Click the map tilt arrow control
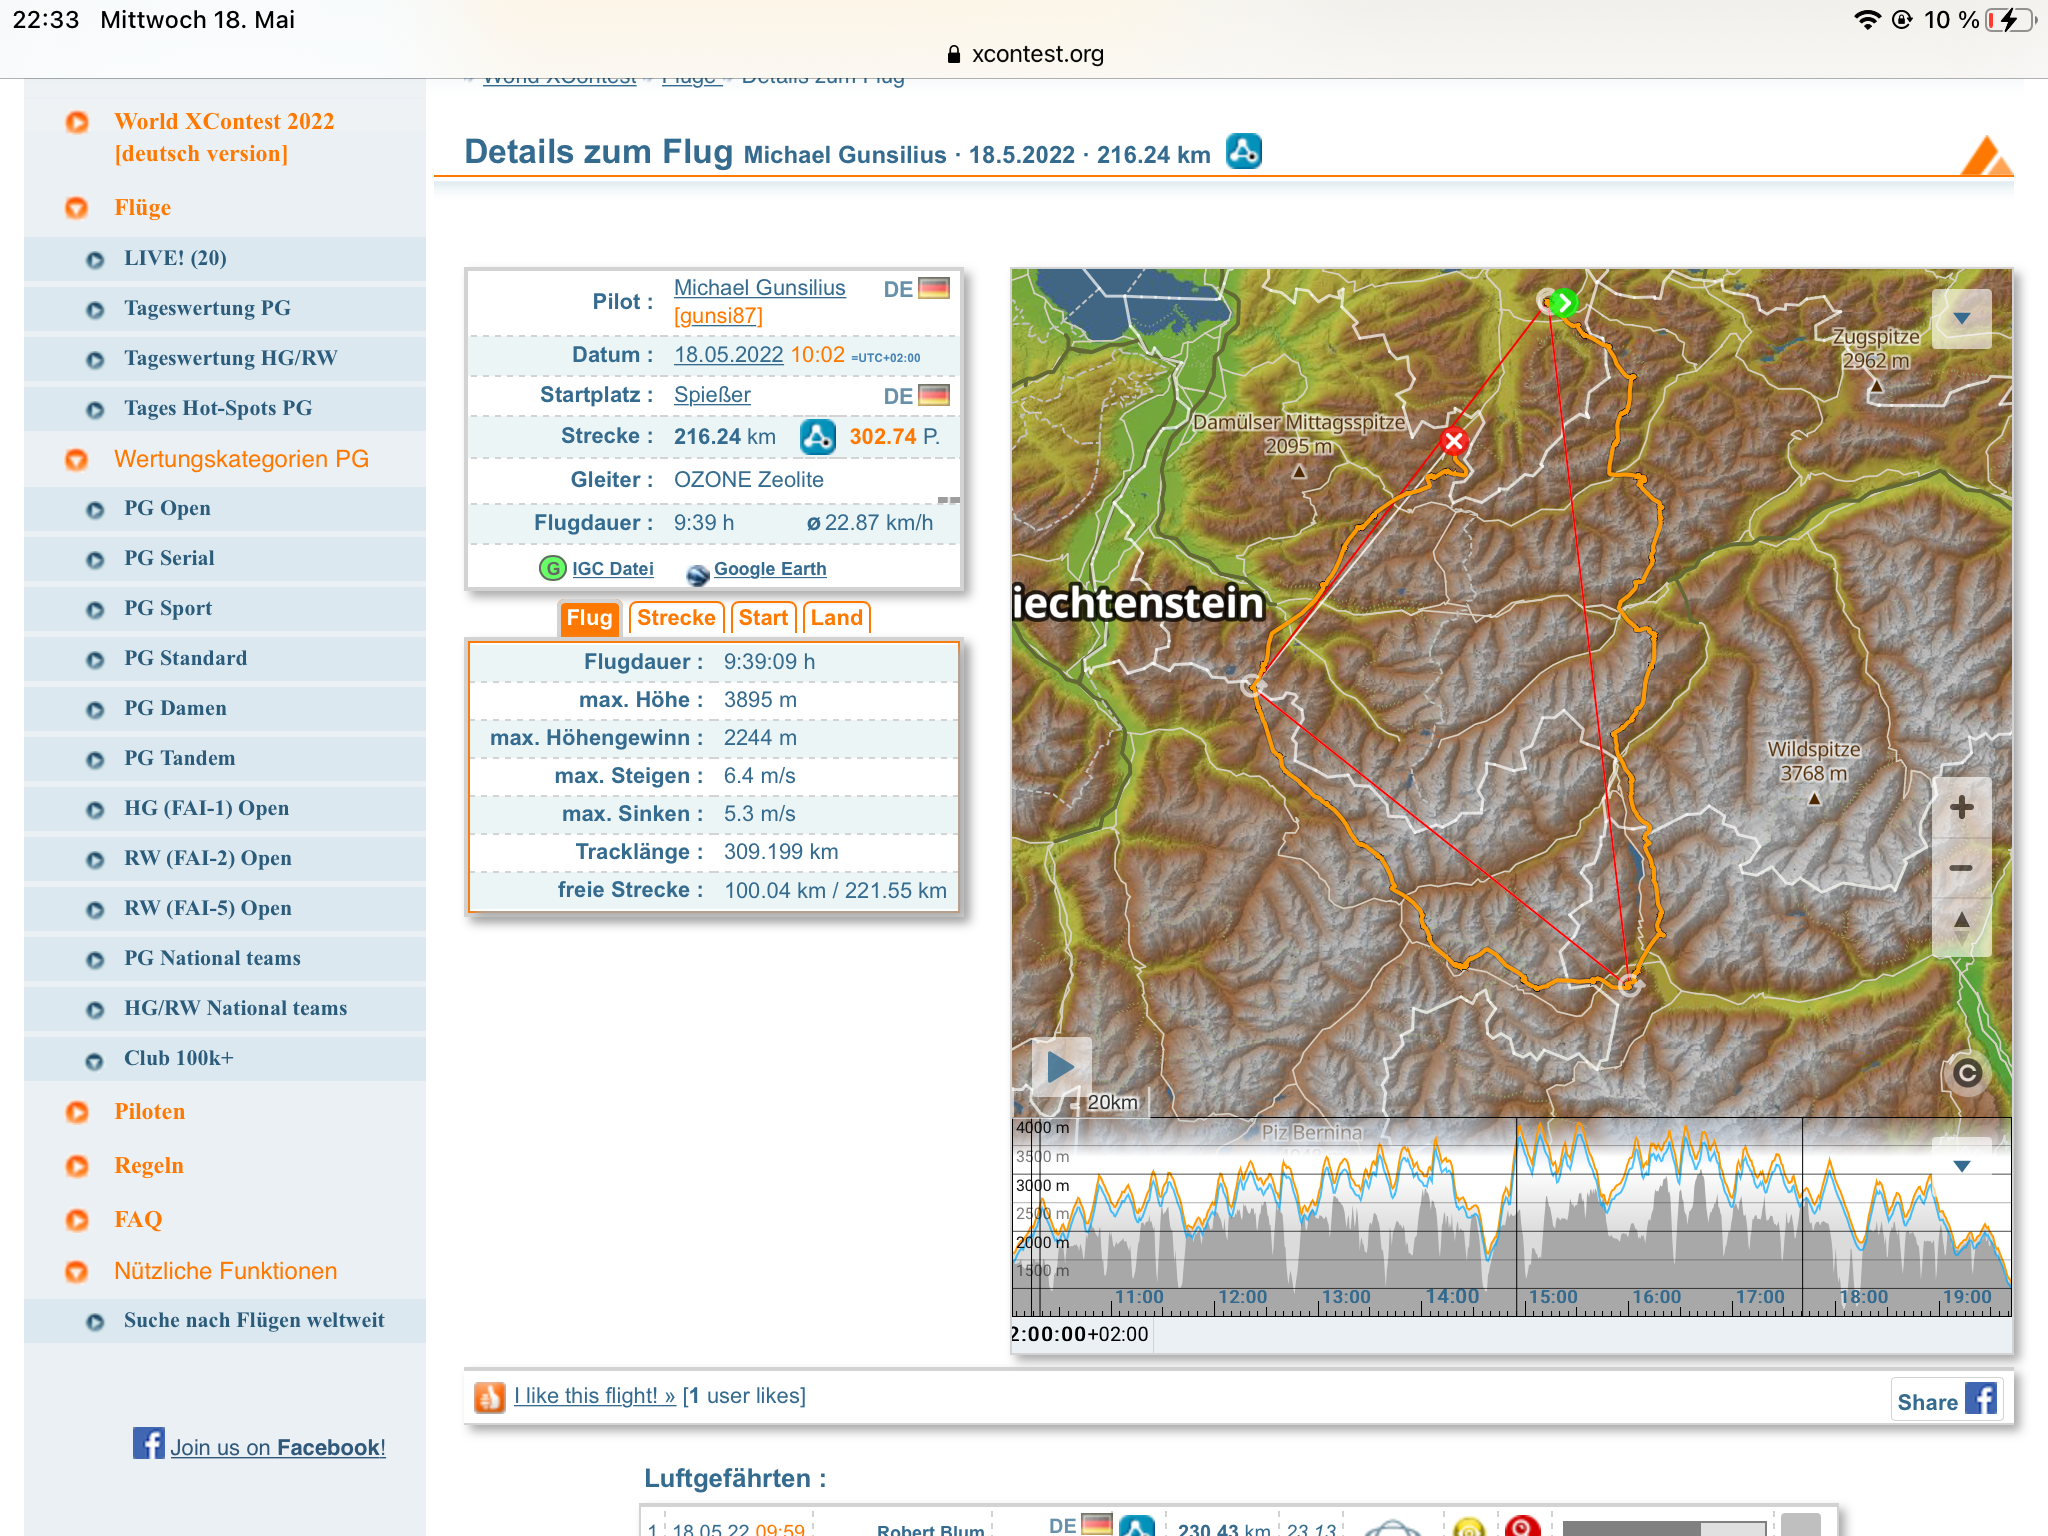Image resolution: width=2048 pixels, height=1536 pixels. (x=1961, y=924)
